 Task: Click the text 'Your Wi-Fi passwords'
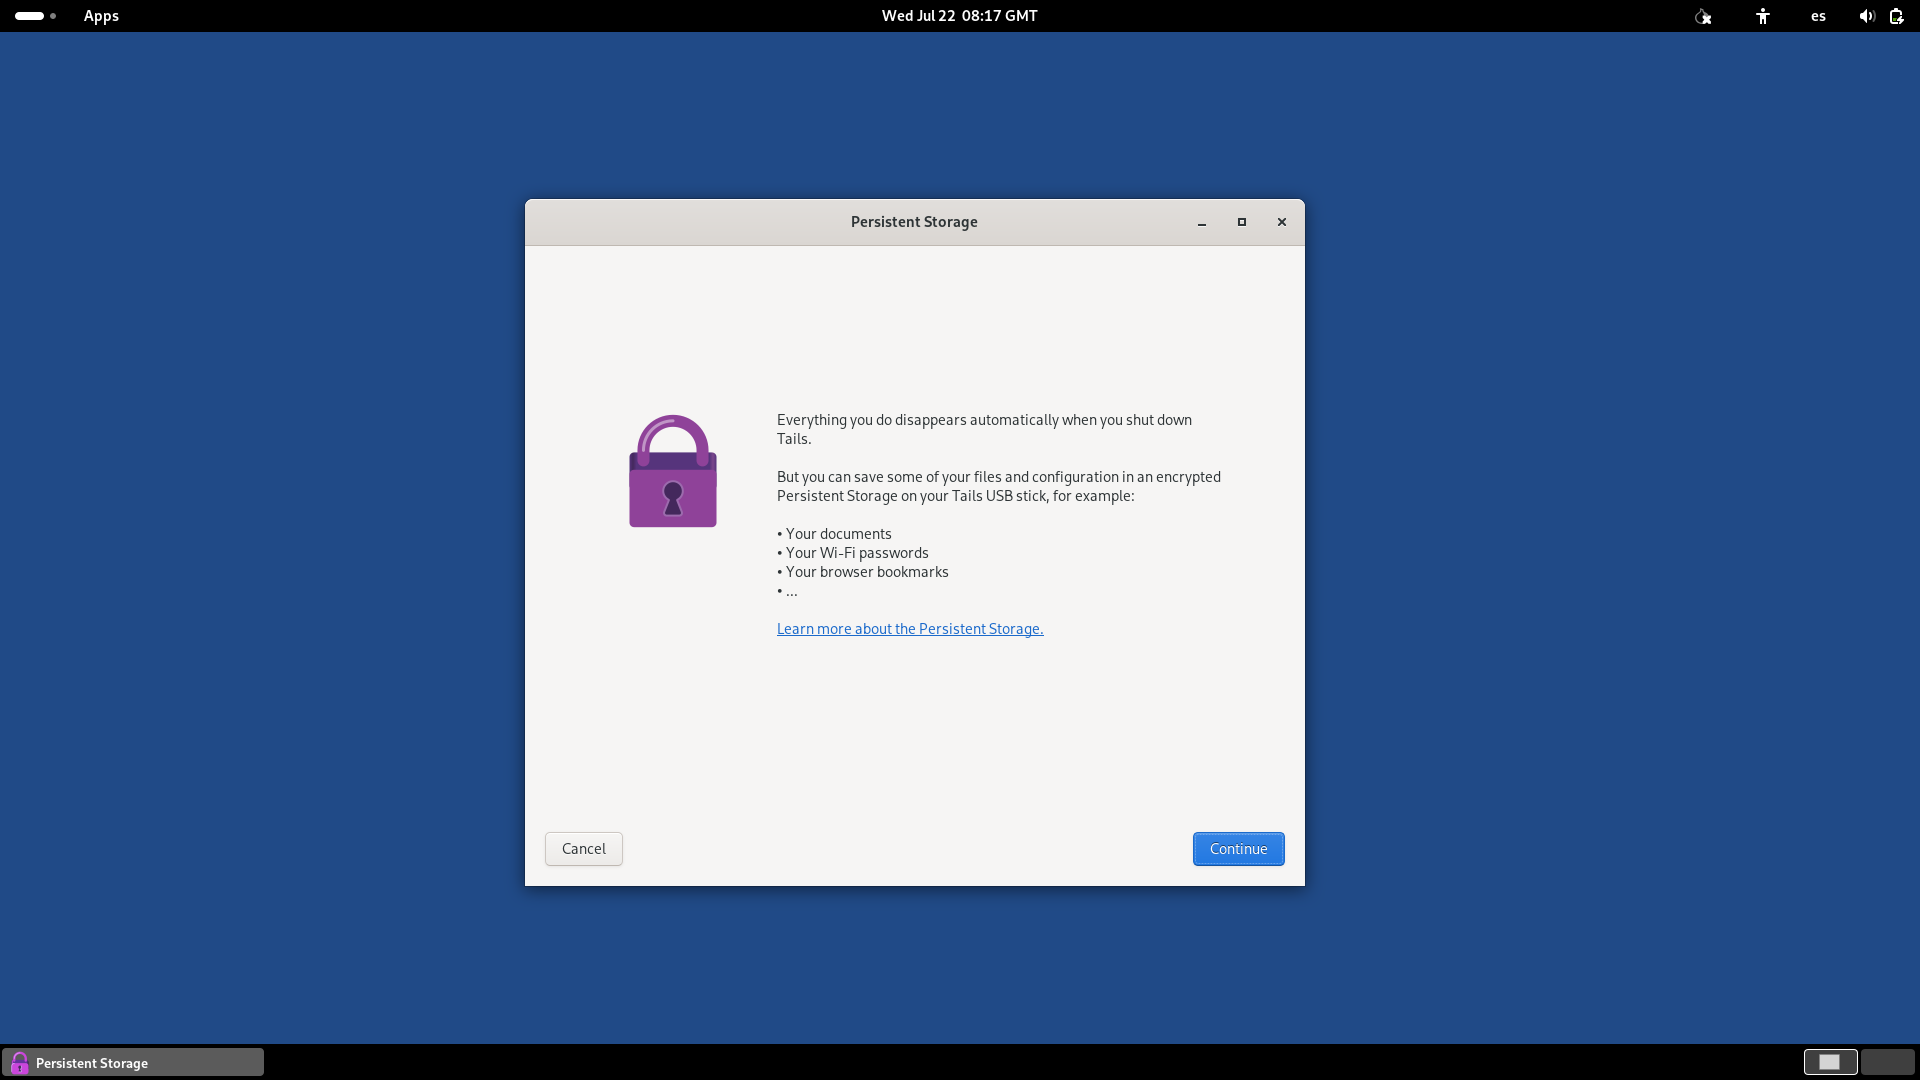(x=857, y=553)
